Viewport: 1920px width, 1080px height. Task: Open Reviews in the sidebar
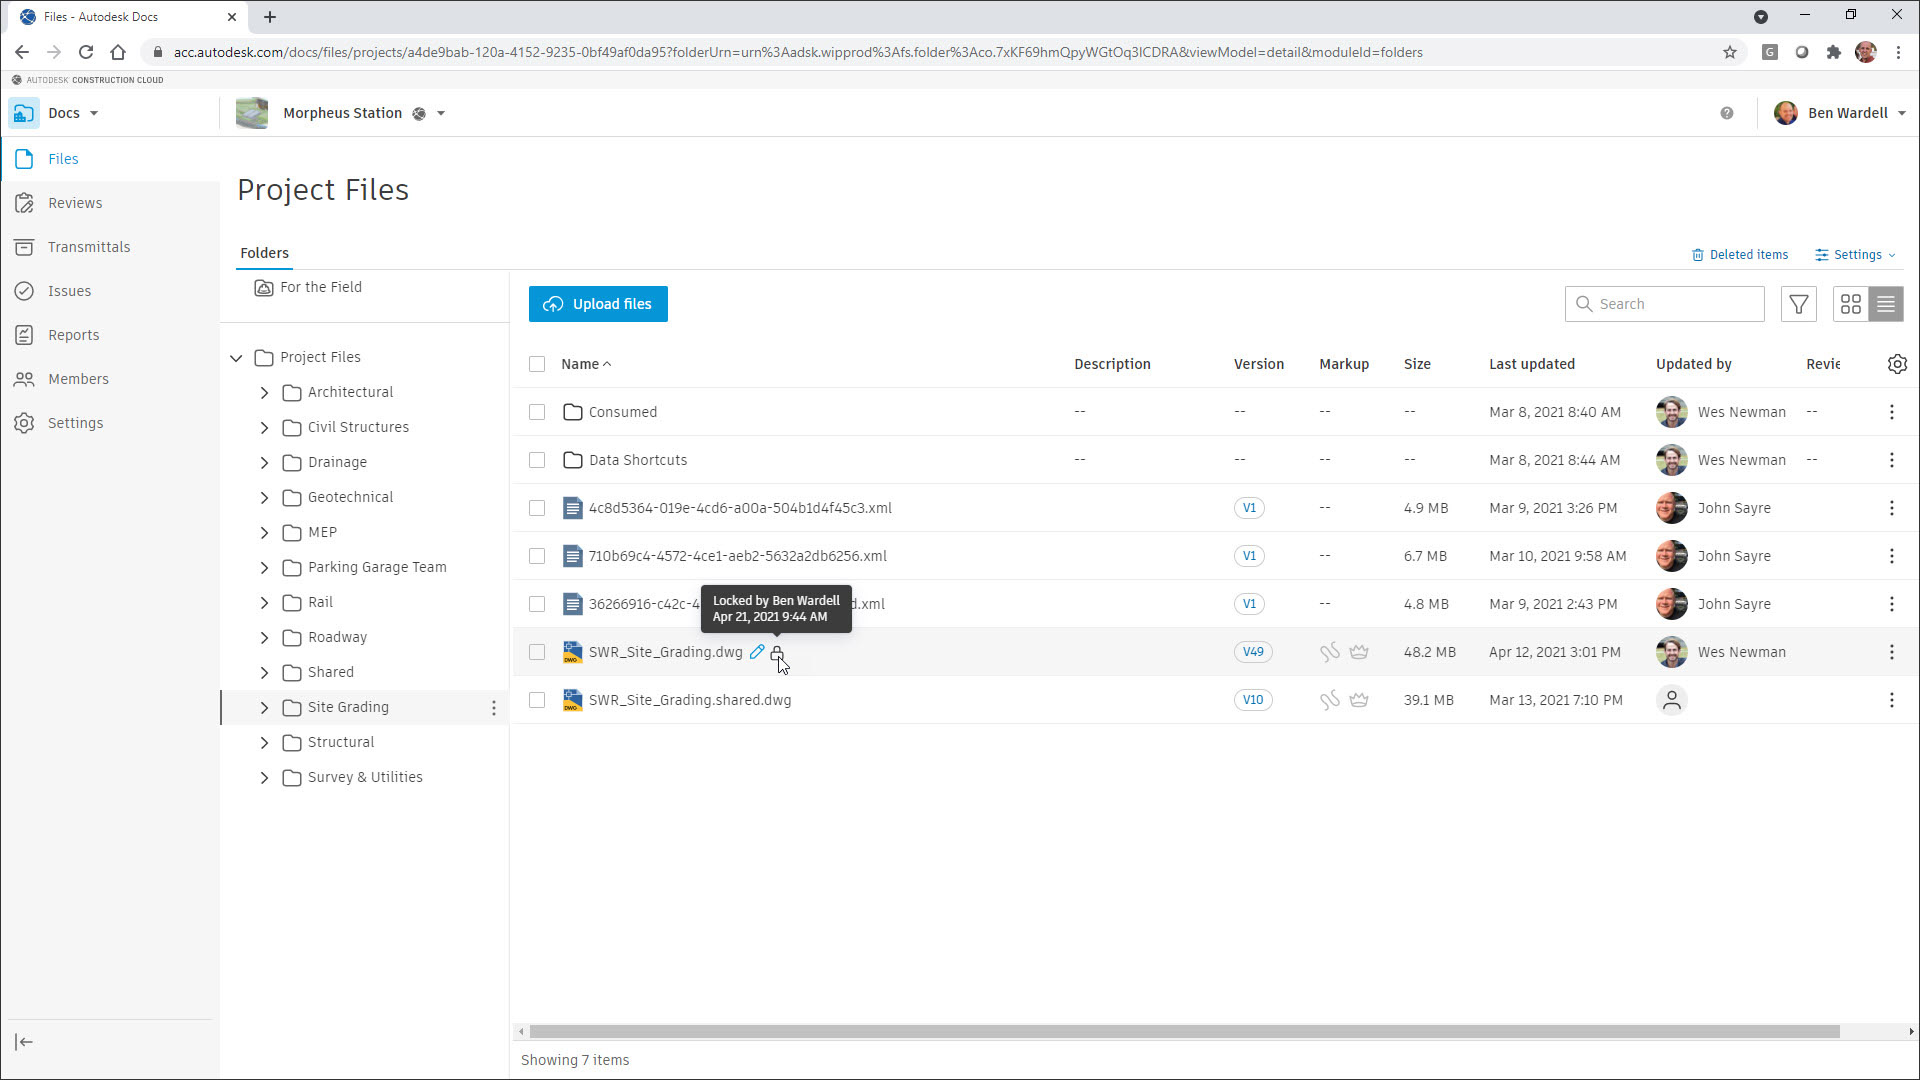[x=75, y=203]
